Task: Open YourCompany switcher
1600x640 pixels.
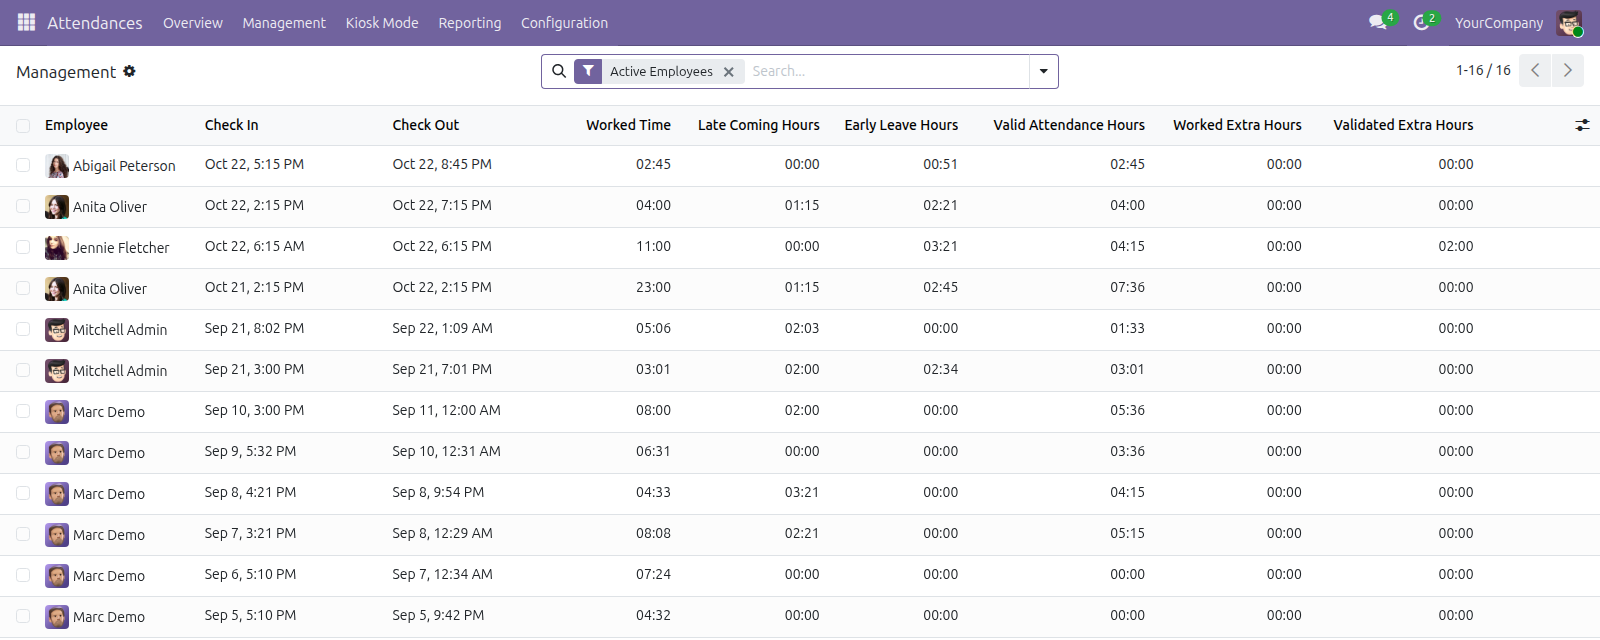Action: click(x=1499, y=23)
